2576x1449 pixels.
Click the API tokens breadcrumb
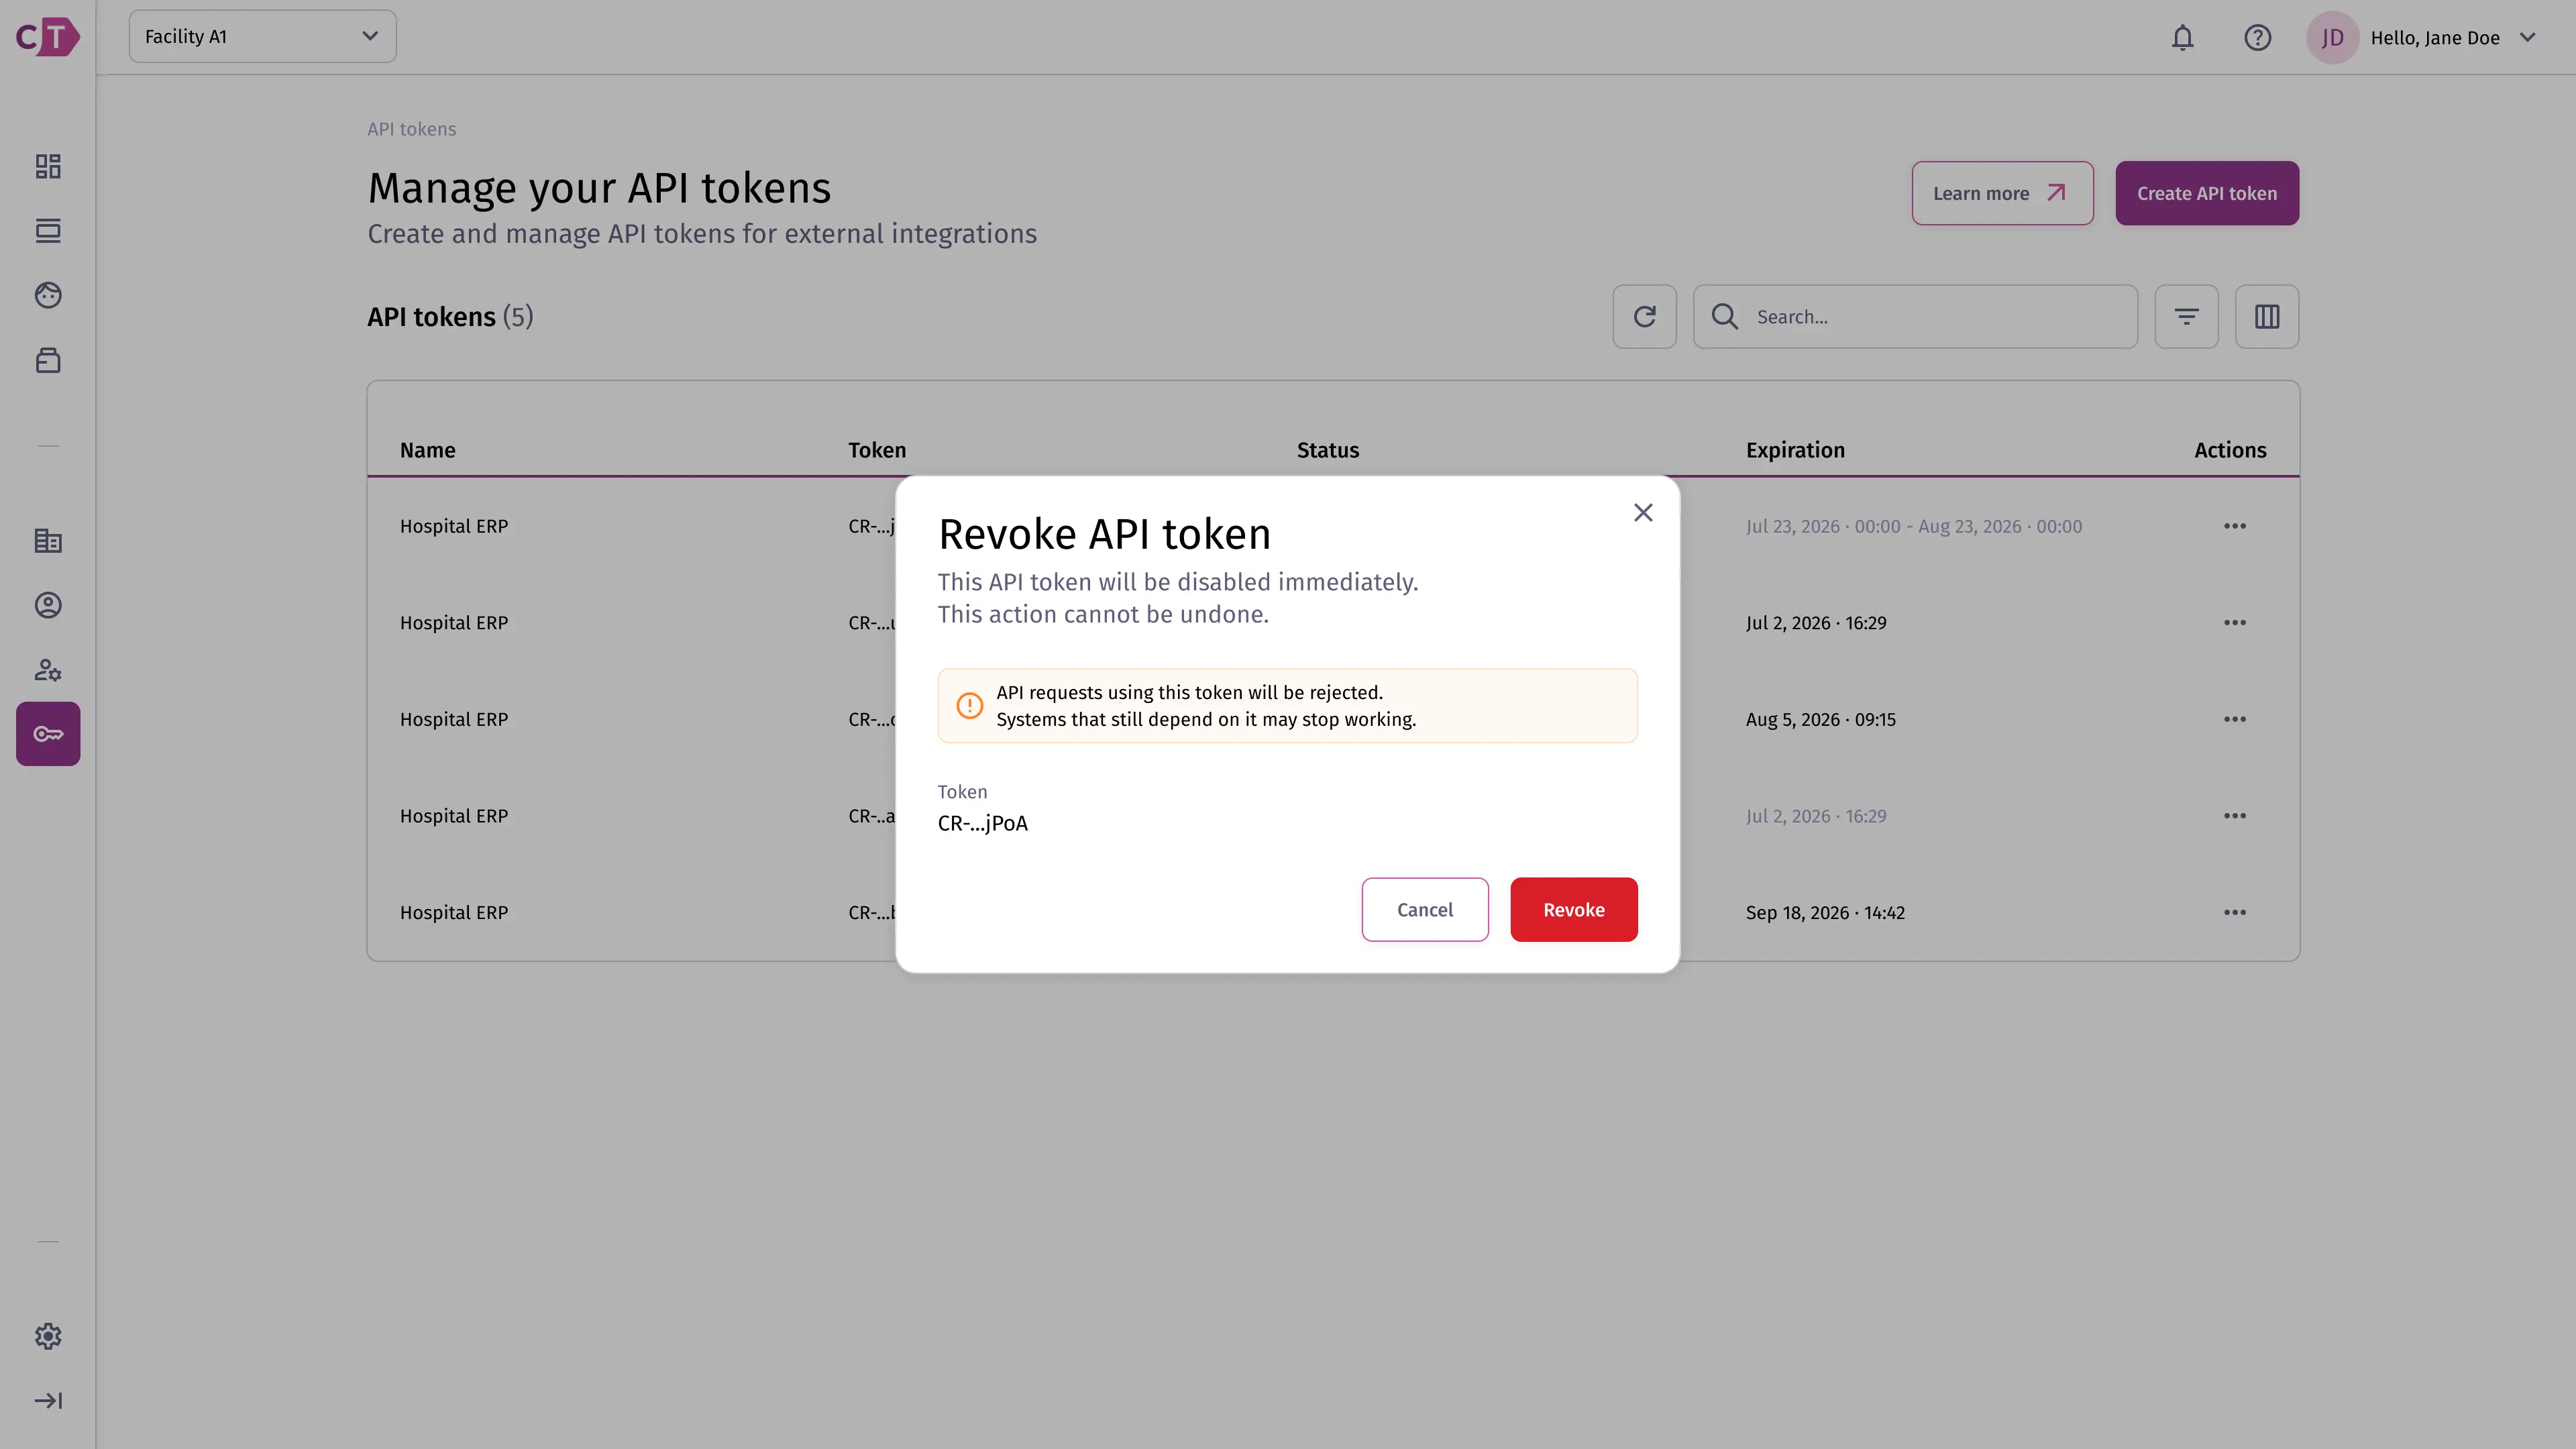[x=411, y=129]
